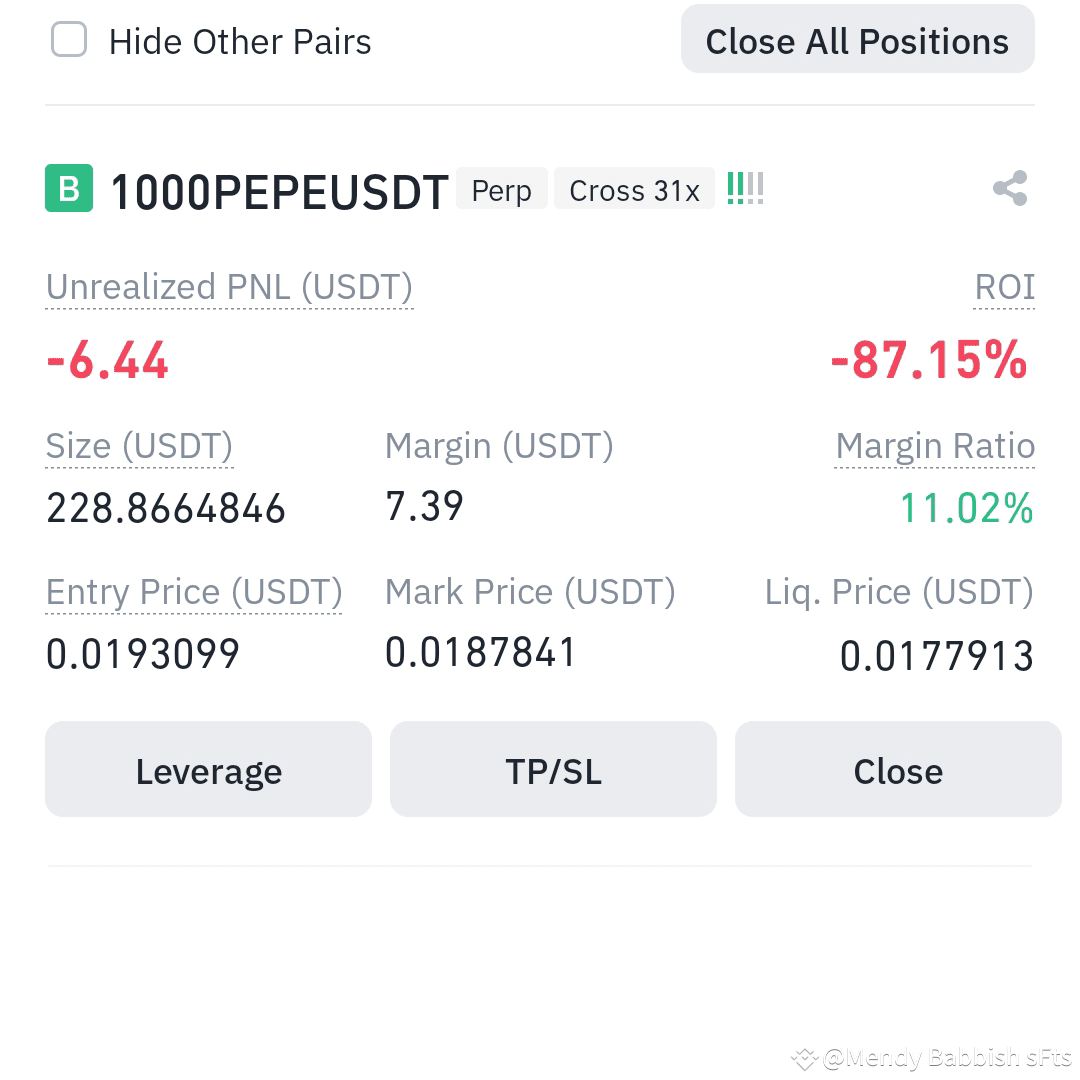The image size is (1080, 1080).
Task: Click the Binance coin badge next to pair name
Action: pos(67,188)
